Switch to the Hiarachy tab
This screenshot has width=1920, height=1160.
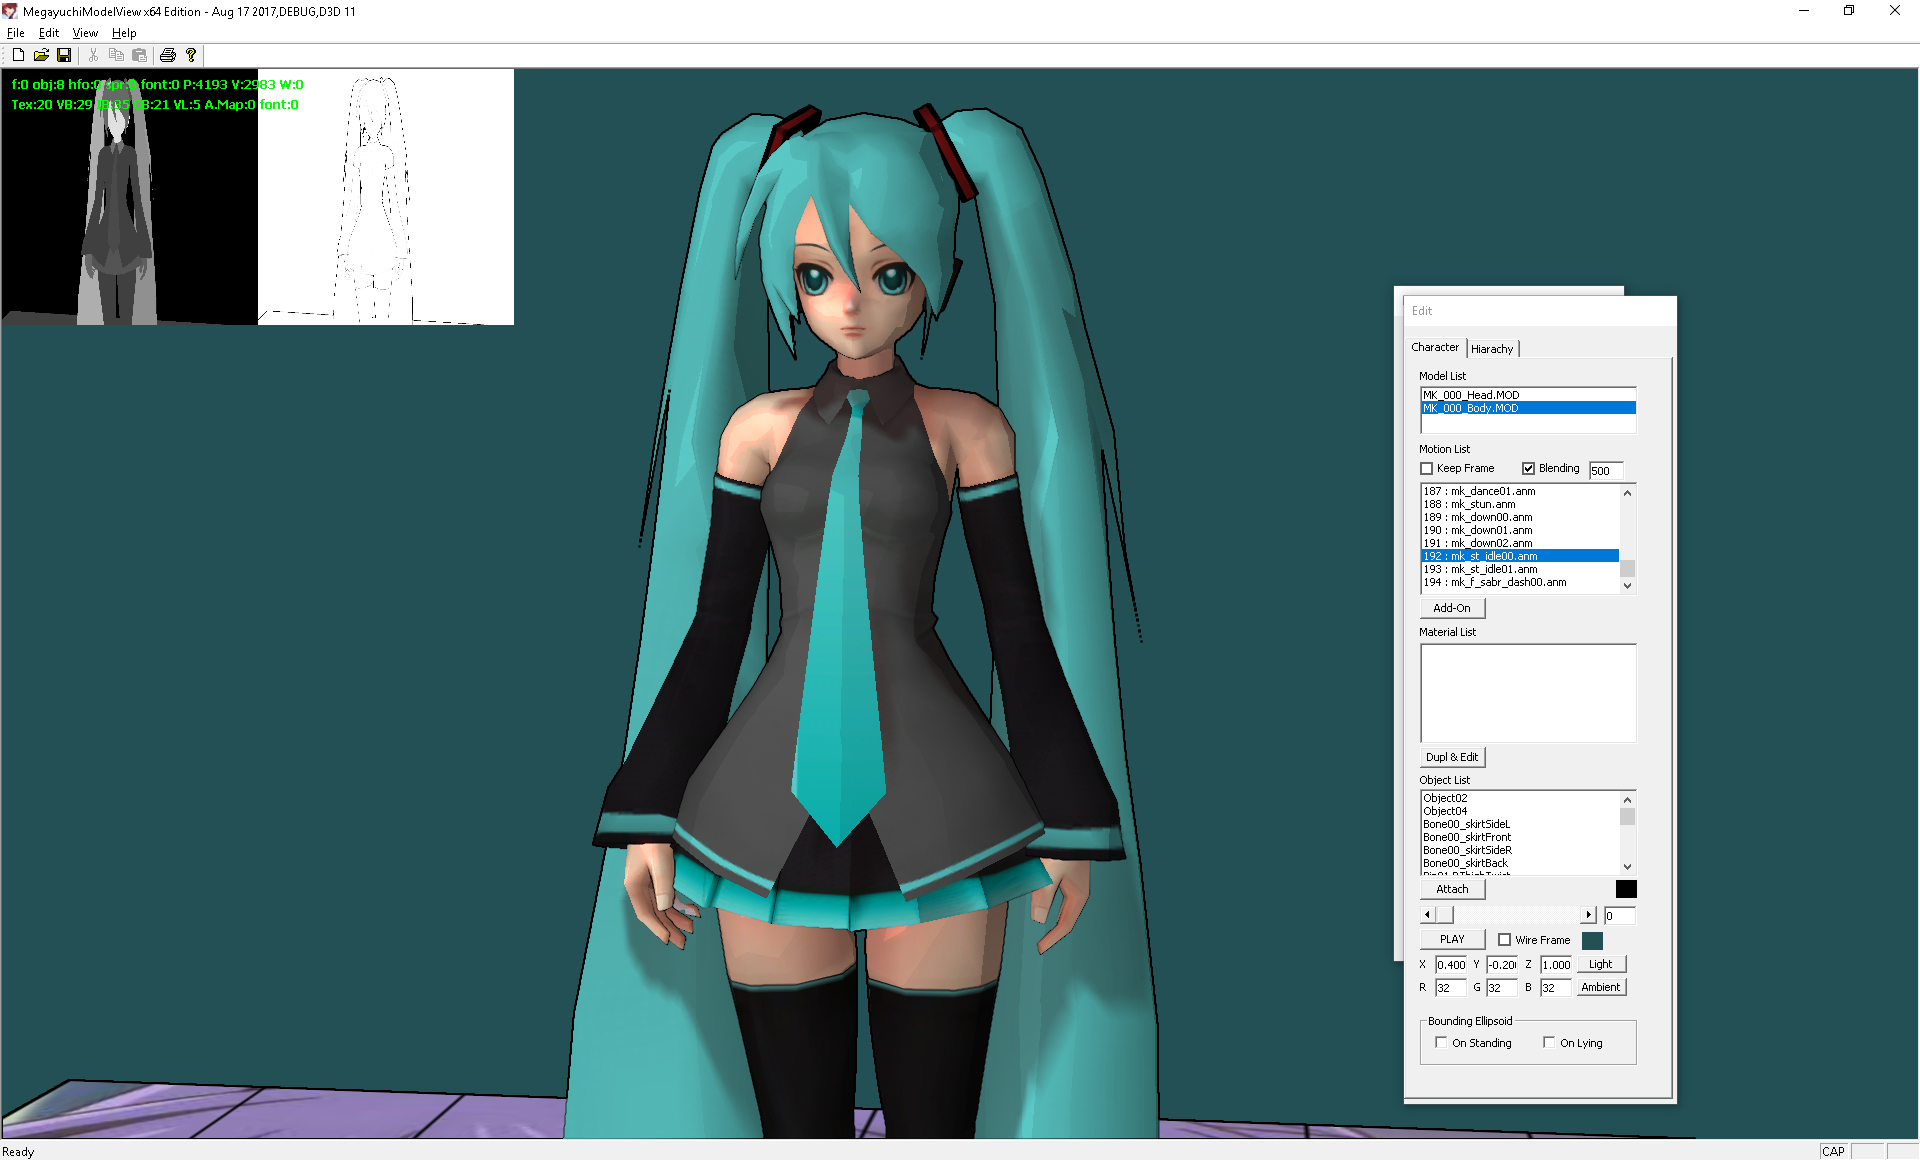tap(1492, 349)
